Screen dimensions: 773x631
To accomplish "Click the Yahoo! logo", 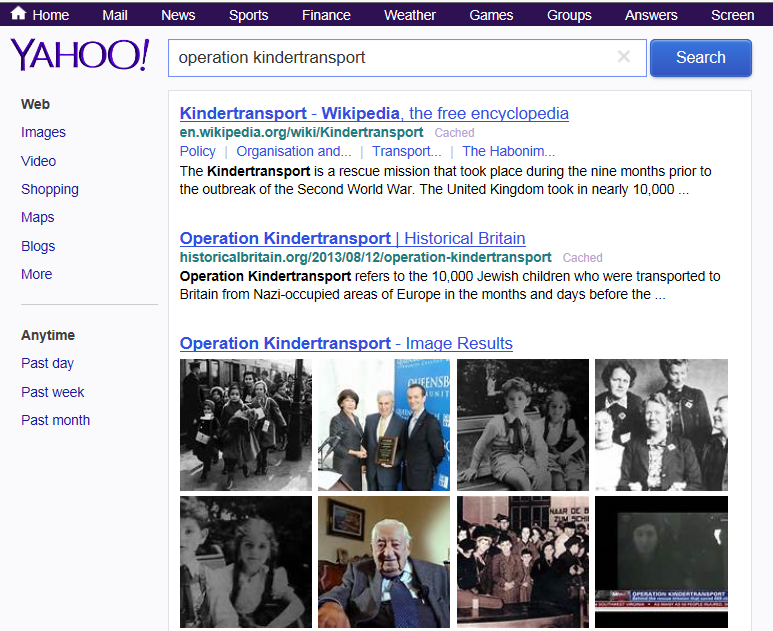I will pyautogui.click(x=79, y=56).
